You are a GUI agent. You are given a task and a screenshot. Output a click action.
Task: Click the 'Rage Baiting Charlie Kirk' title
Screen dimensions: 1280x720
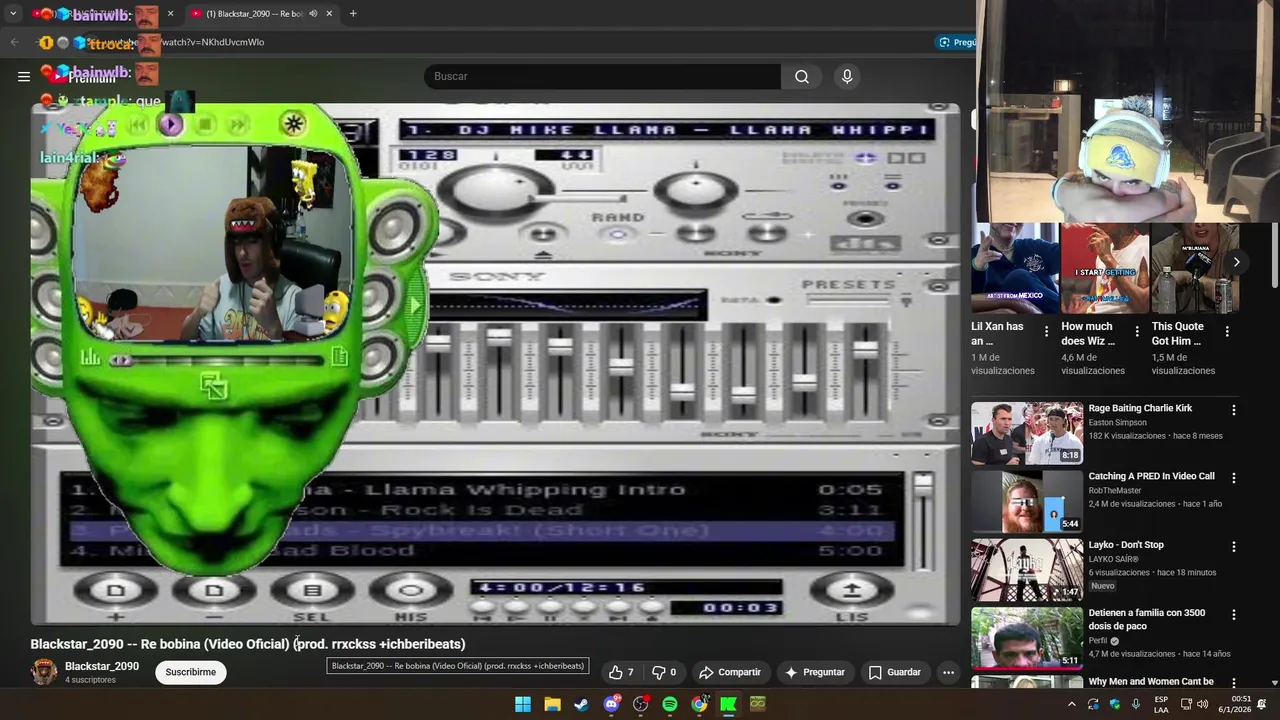[x=1140, y=408]
